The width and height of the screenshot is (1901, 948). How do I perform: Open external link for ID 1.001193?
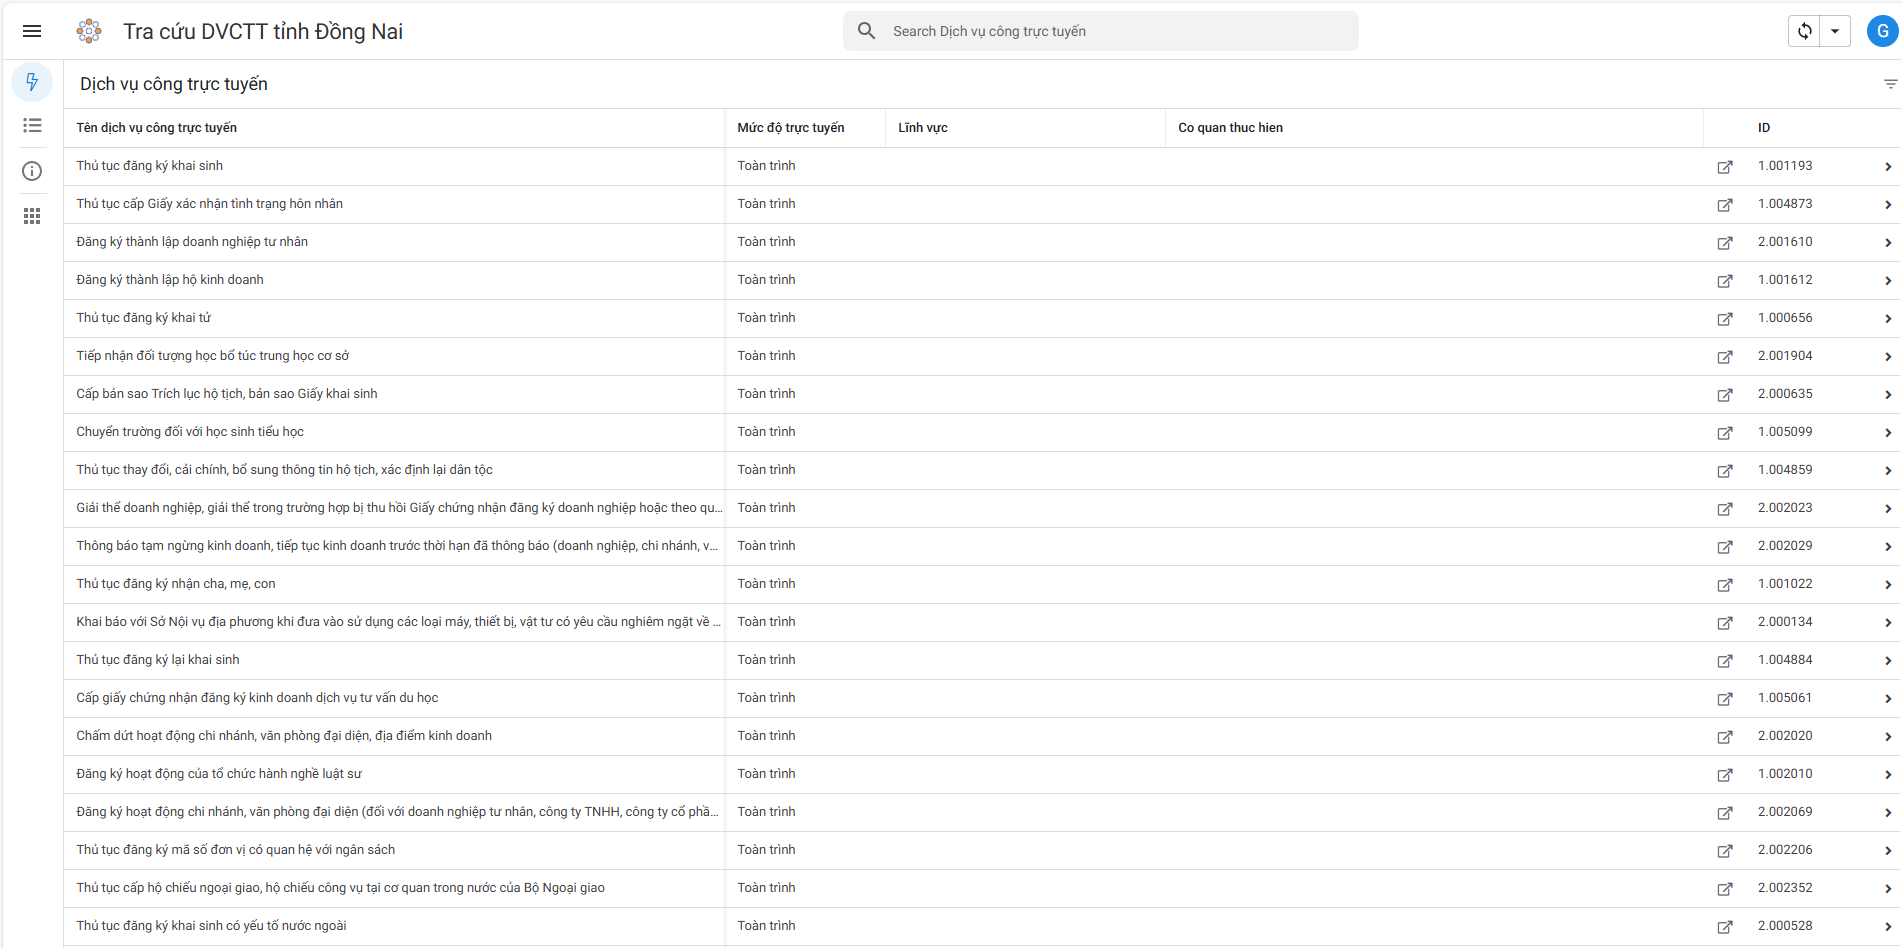pos(1724,167)
